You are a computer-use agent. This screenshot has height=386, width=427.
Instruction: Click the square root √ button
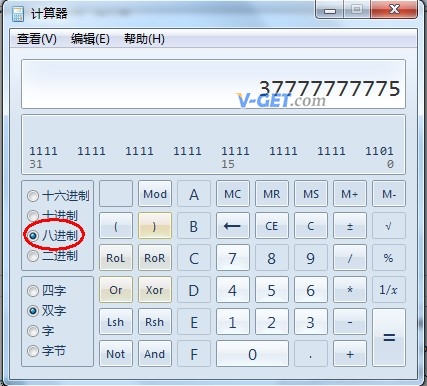pyautogui.click(x=389, y=226)
